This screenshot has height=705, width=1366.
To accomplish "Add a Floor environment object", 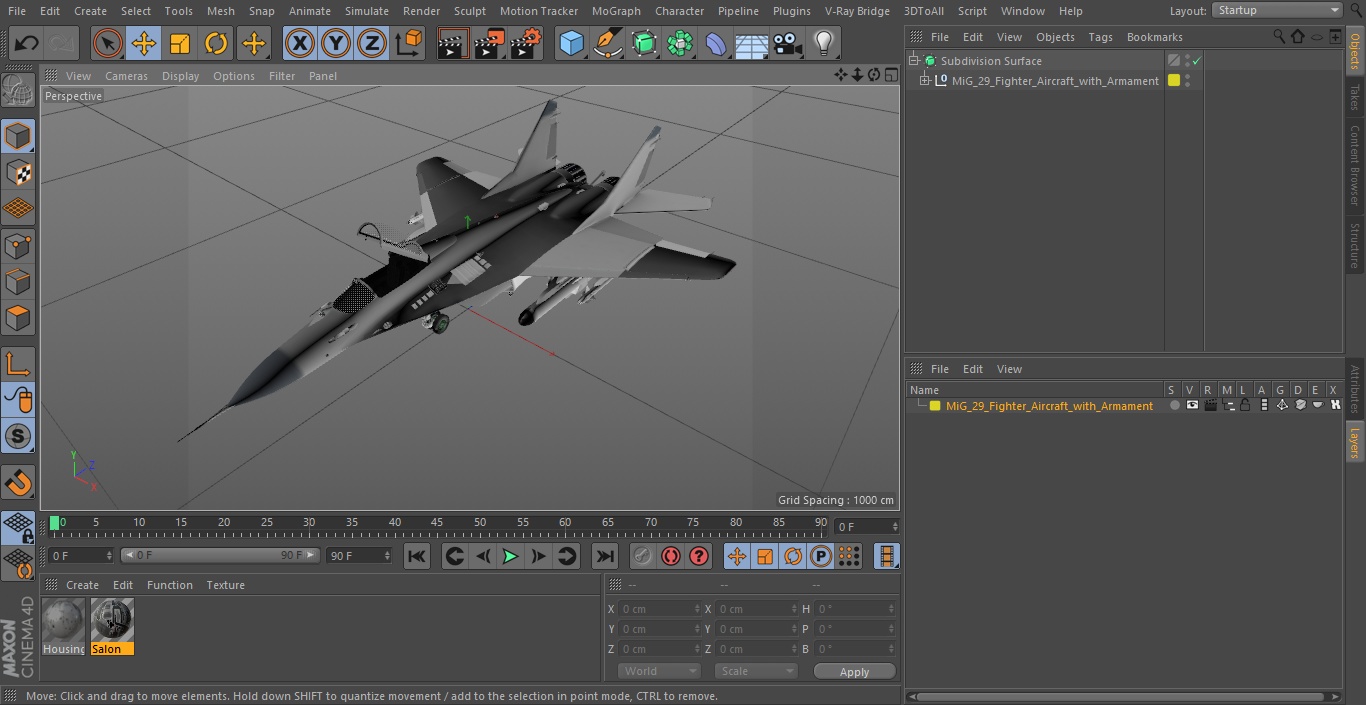I will click(751, 43).
